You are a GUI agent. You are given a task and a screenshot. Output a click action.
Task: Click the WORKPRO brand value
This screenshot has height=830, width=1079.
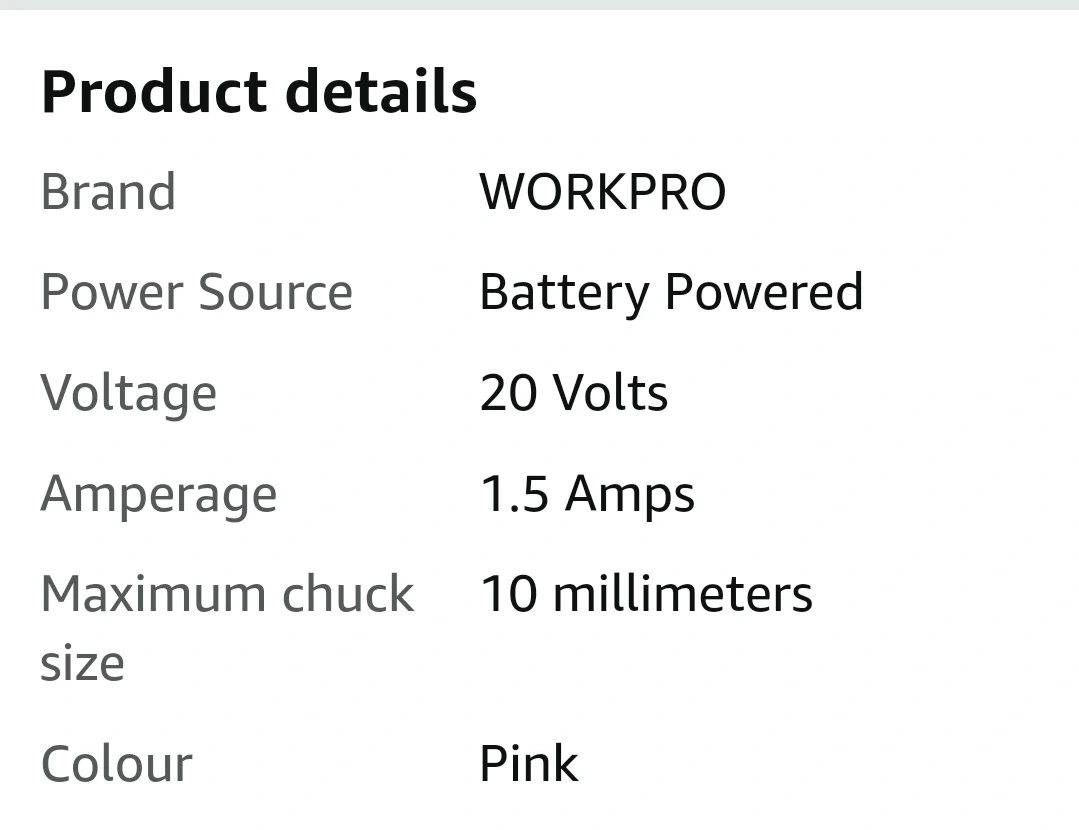pos(603,191)
